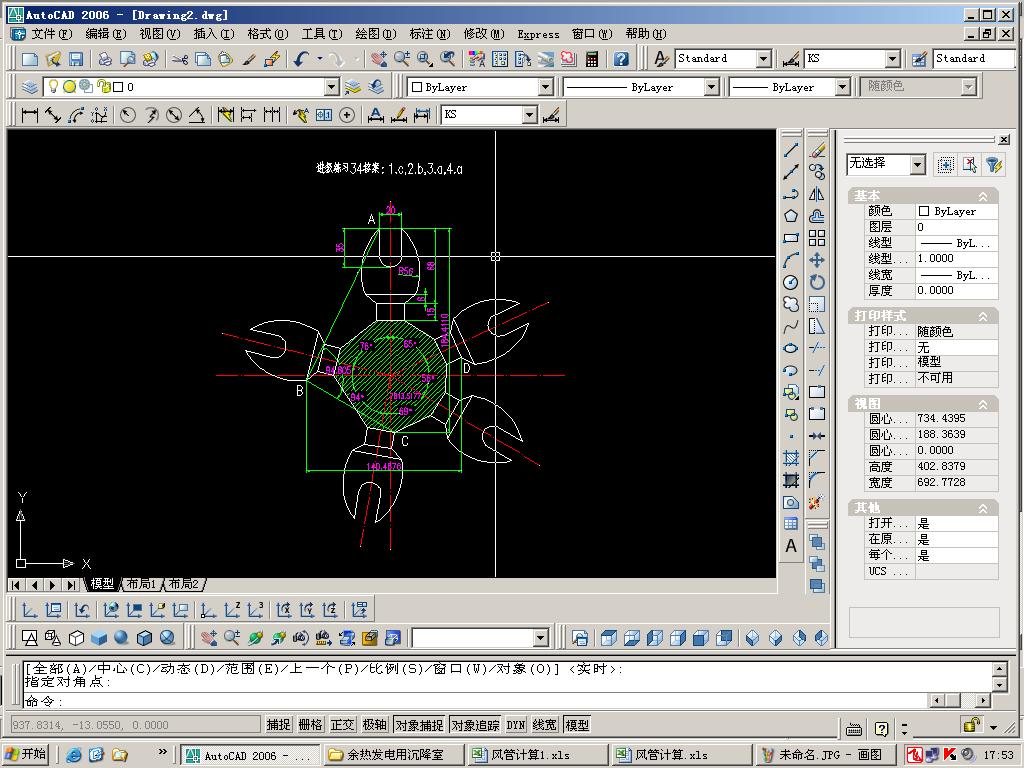Select the Rectangle draw tool

pos(791,238)
